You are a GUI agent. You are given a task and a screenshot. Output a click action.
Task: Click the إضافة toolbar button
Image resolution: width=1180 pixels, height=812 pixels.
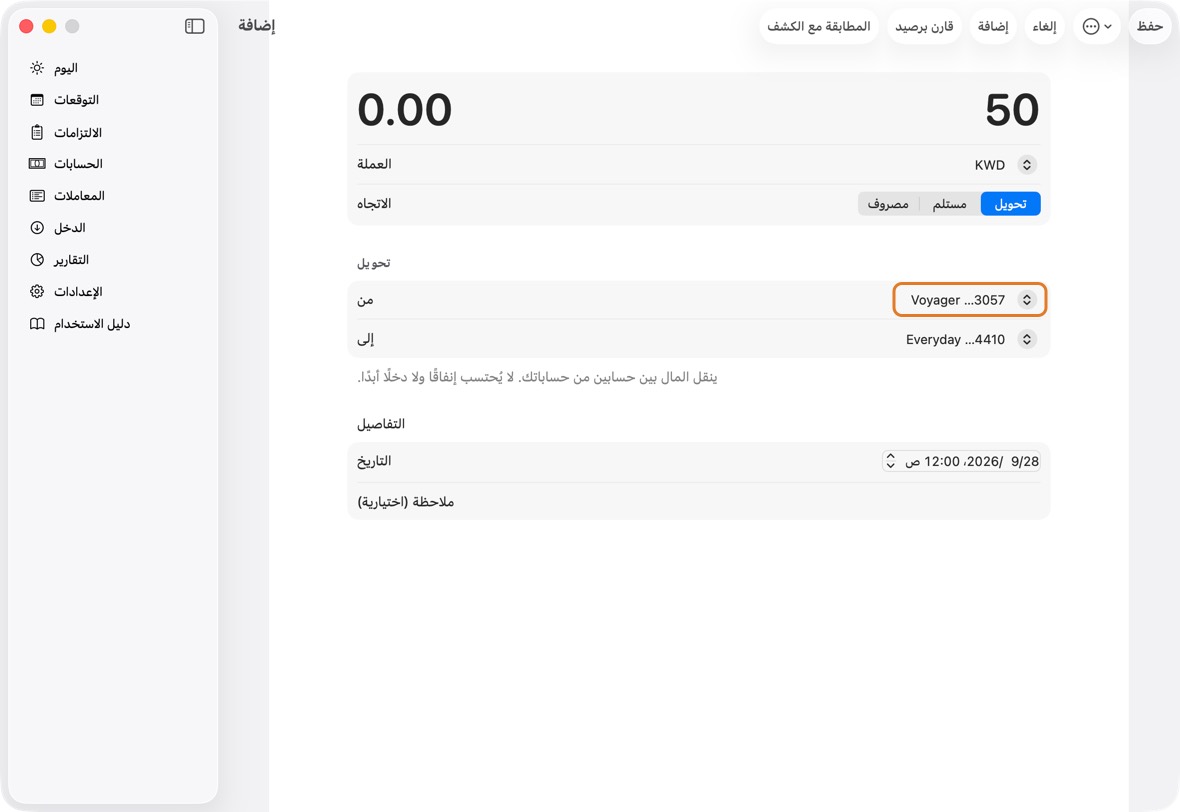[x=993, y=26]
